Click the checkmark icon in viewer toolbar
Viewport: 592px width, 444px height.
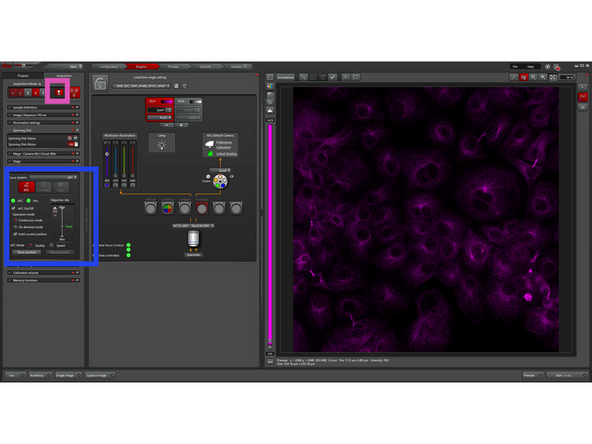(x=333, y=77)
